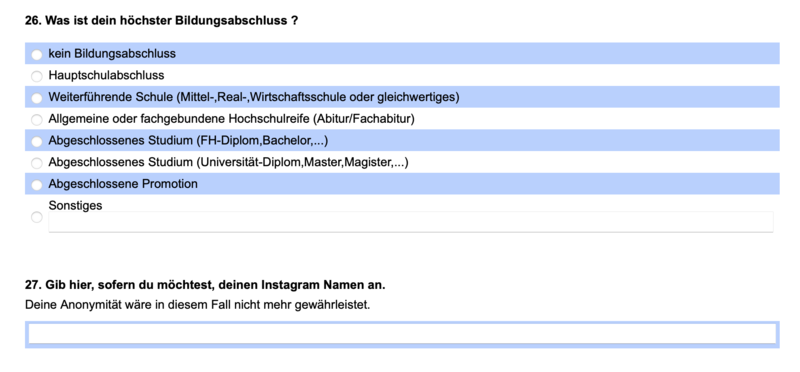Select the FH-Diplom, Bachelor radio button
Image resolution: width=800 pixels, height=372 pixels.
click(37, 141)
